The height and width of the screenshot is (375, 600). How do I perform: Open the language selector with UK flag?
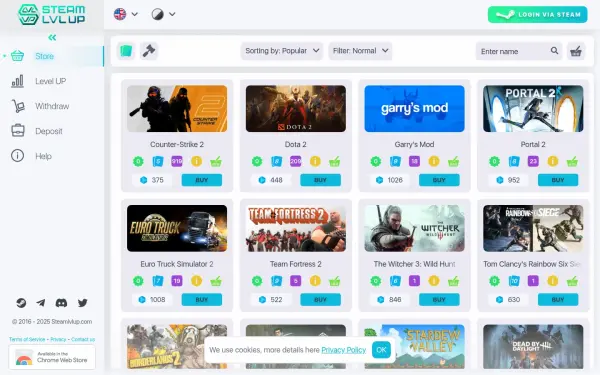coord(126,14)
